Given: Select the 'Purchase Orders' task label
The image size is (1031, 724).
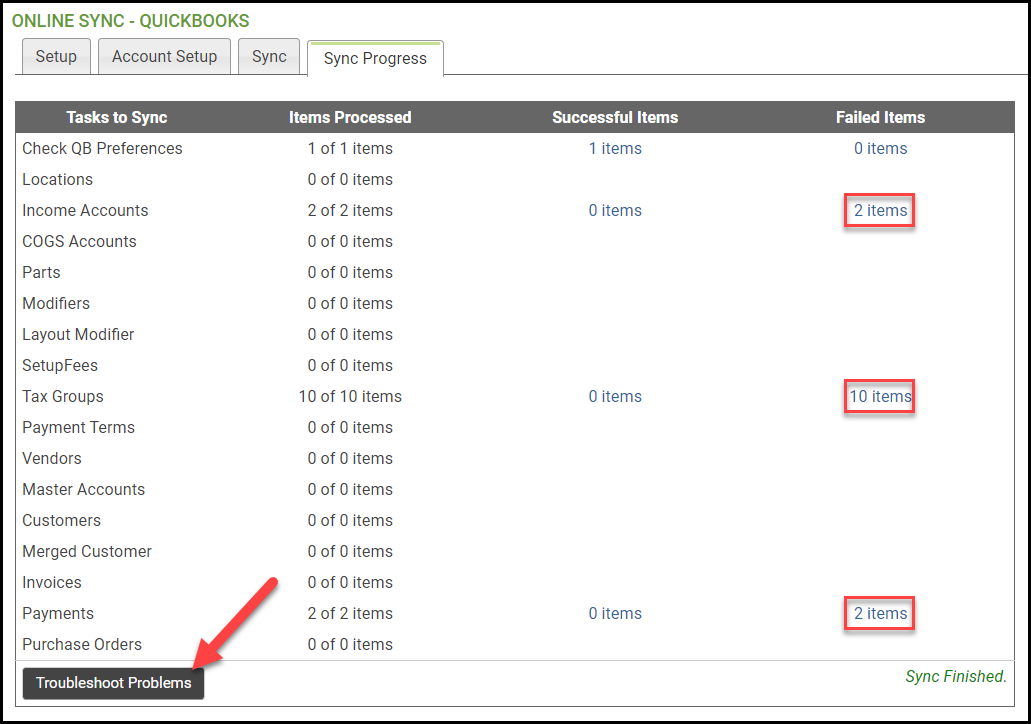Looking at the screenshot, I should coord(82,644).
